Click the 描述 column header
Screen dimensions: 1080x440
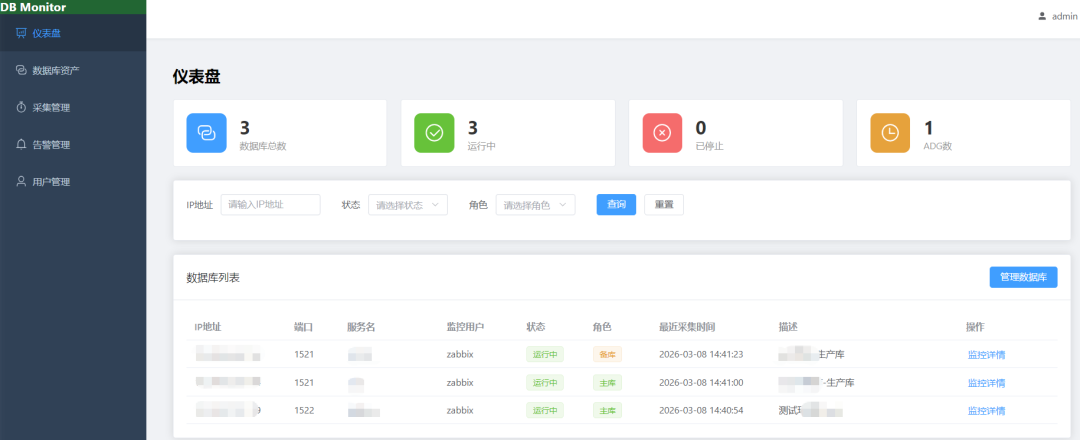coord(787,327)
